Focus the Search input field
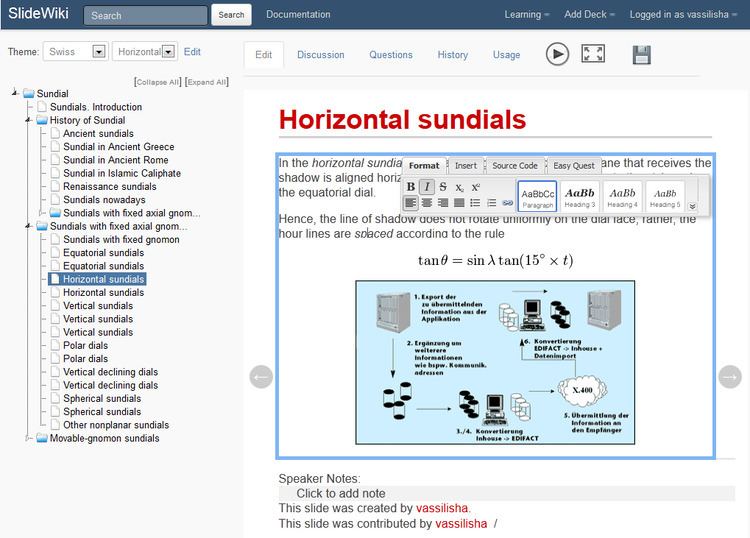 [x=145, y=15]
